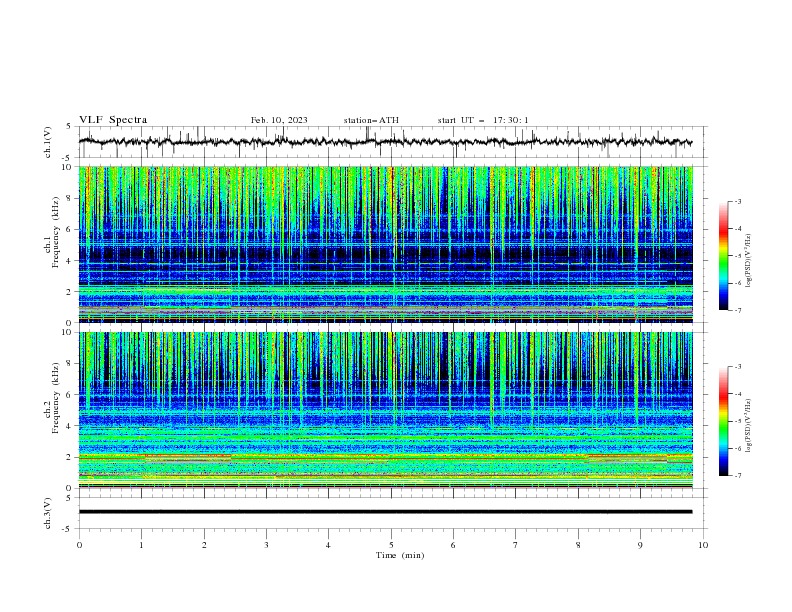The height and width of the screenshot is (612, 792).
Task: Click the time axis tick label '10'
Action: click(x=703, y=545)
